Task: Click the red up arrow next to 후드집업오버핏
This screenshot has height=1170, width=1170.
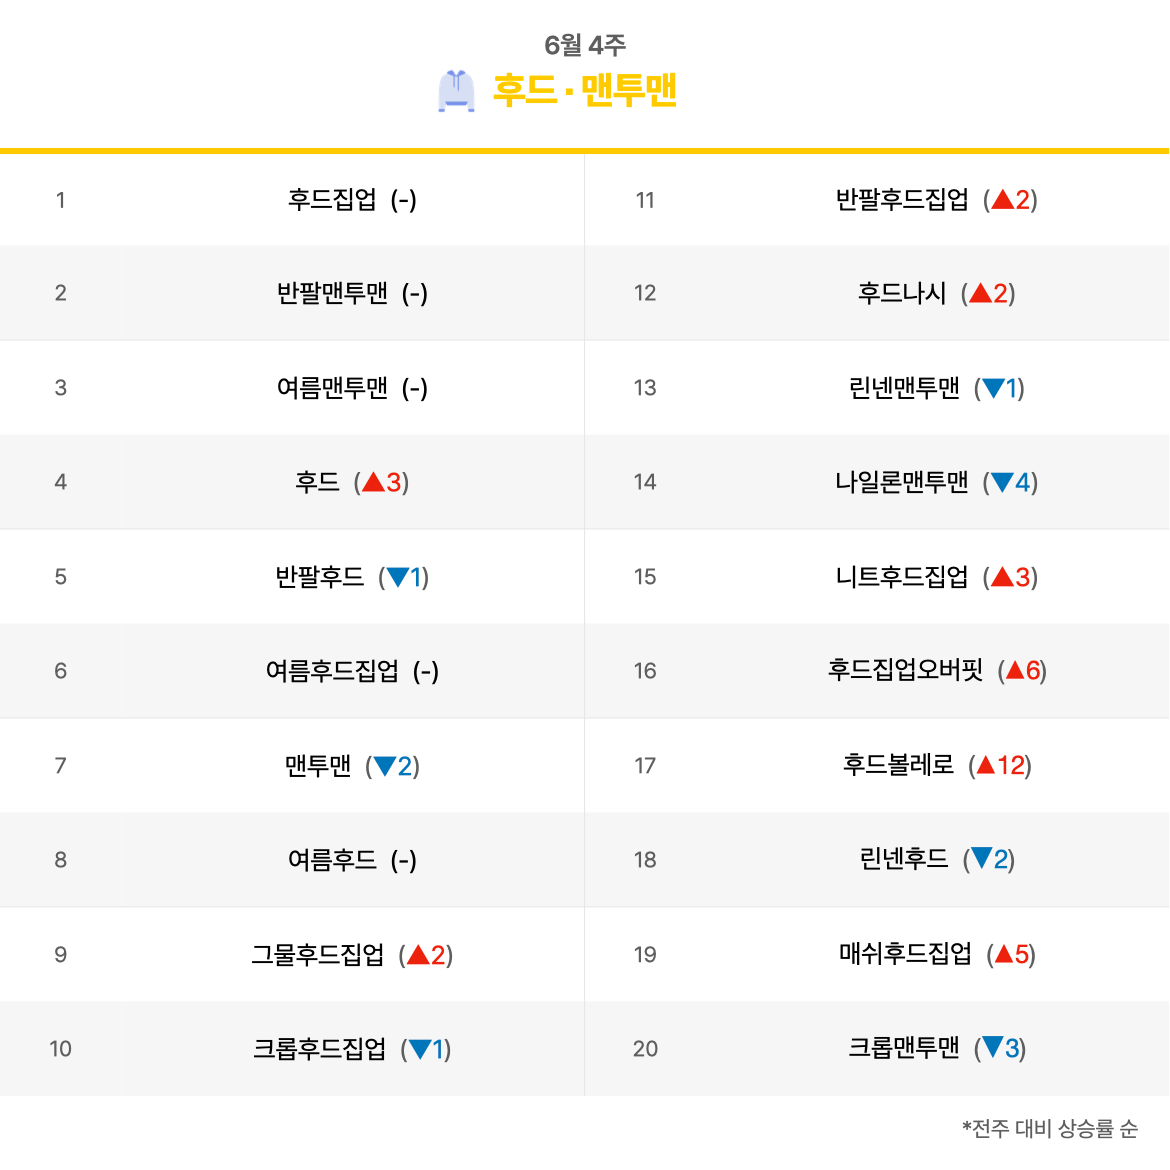Action: (1015, 671)
